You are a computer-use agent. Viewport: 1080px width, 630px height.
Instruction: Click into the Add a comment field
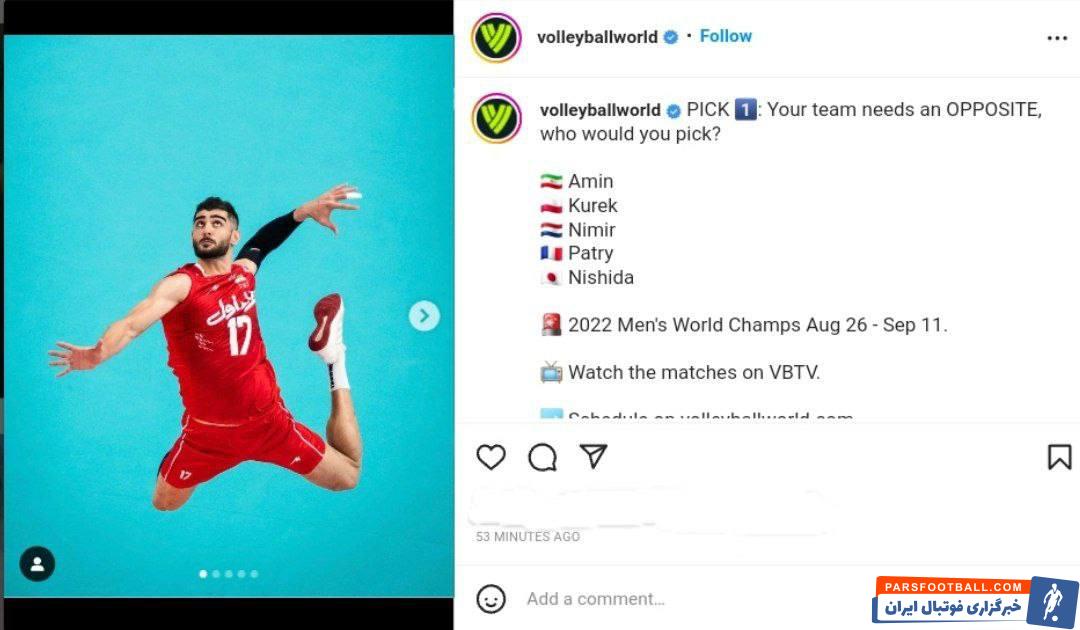696,599
